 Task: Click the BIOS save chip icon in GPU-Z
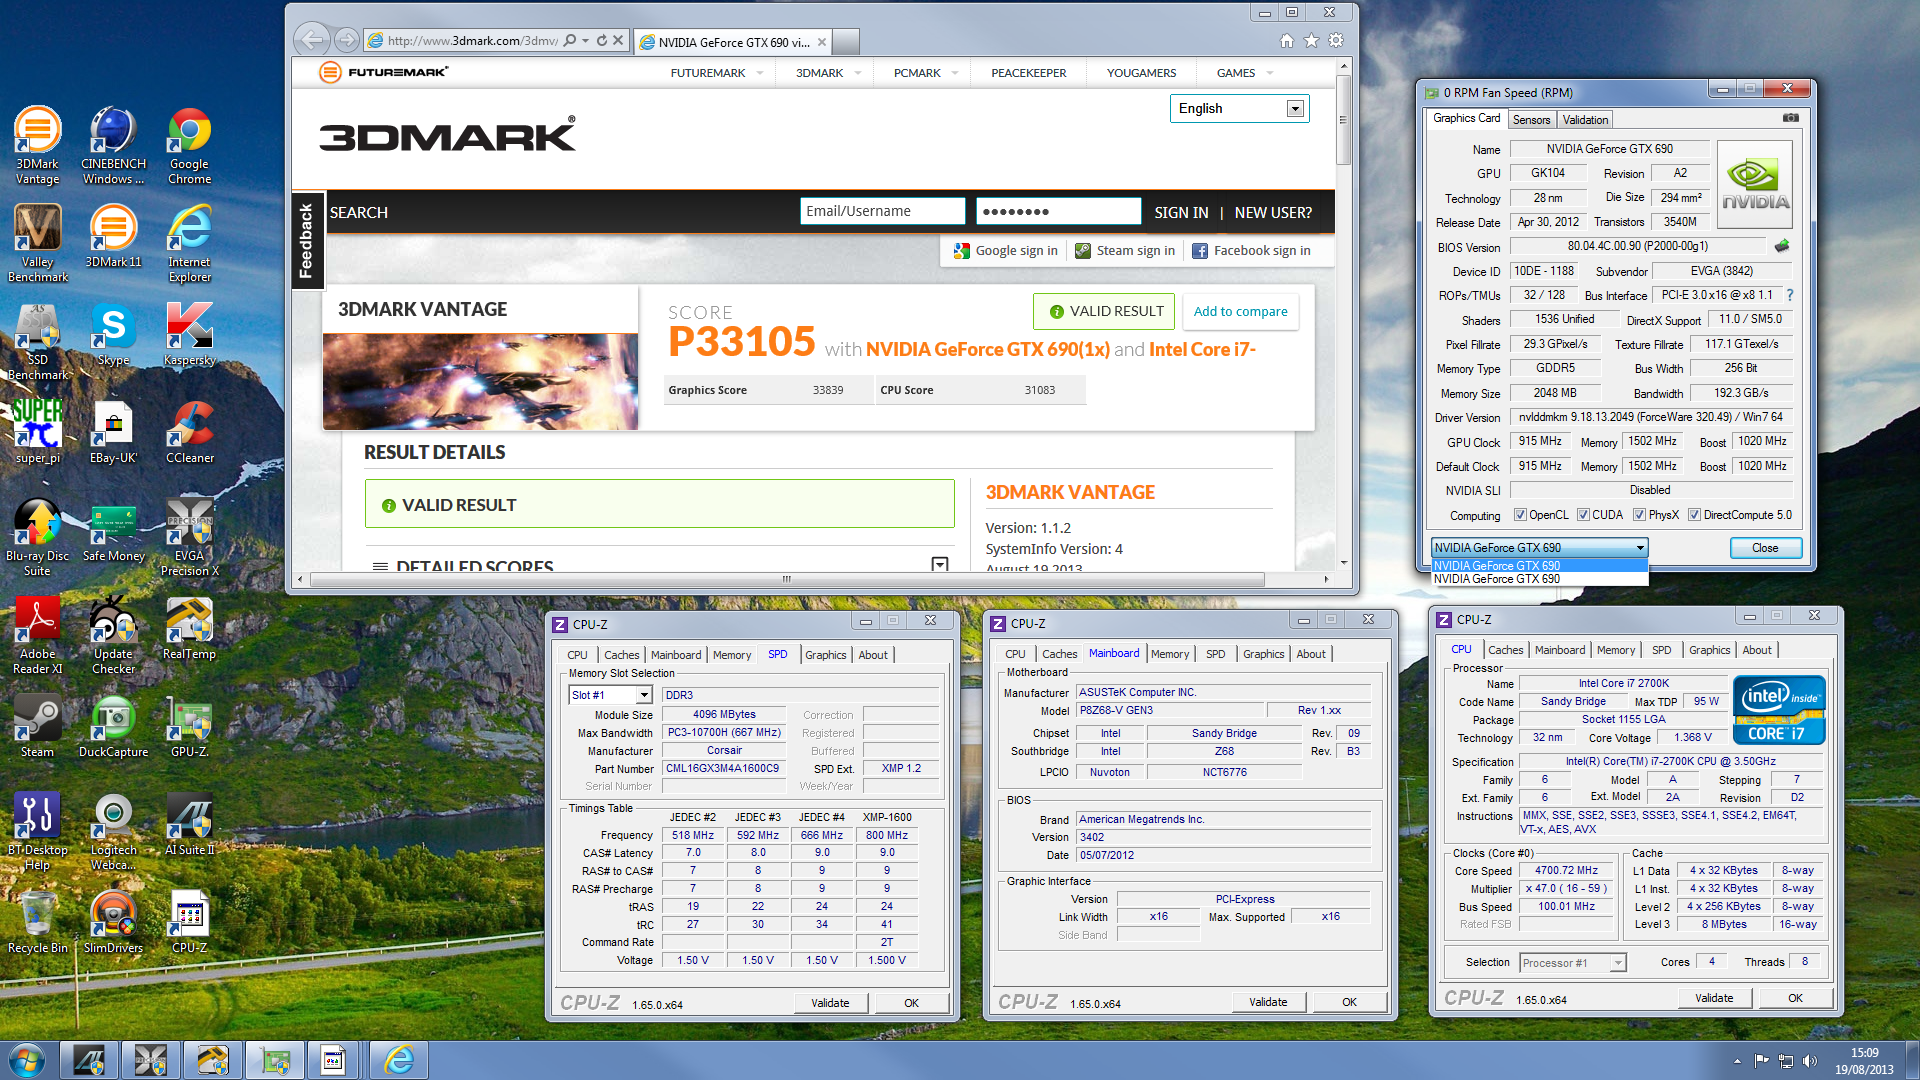[x=1782, y=246]
